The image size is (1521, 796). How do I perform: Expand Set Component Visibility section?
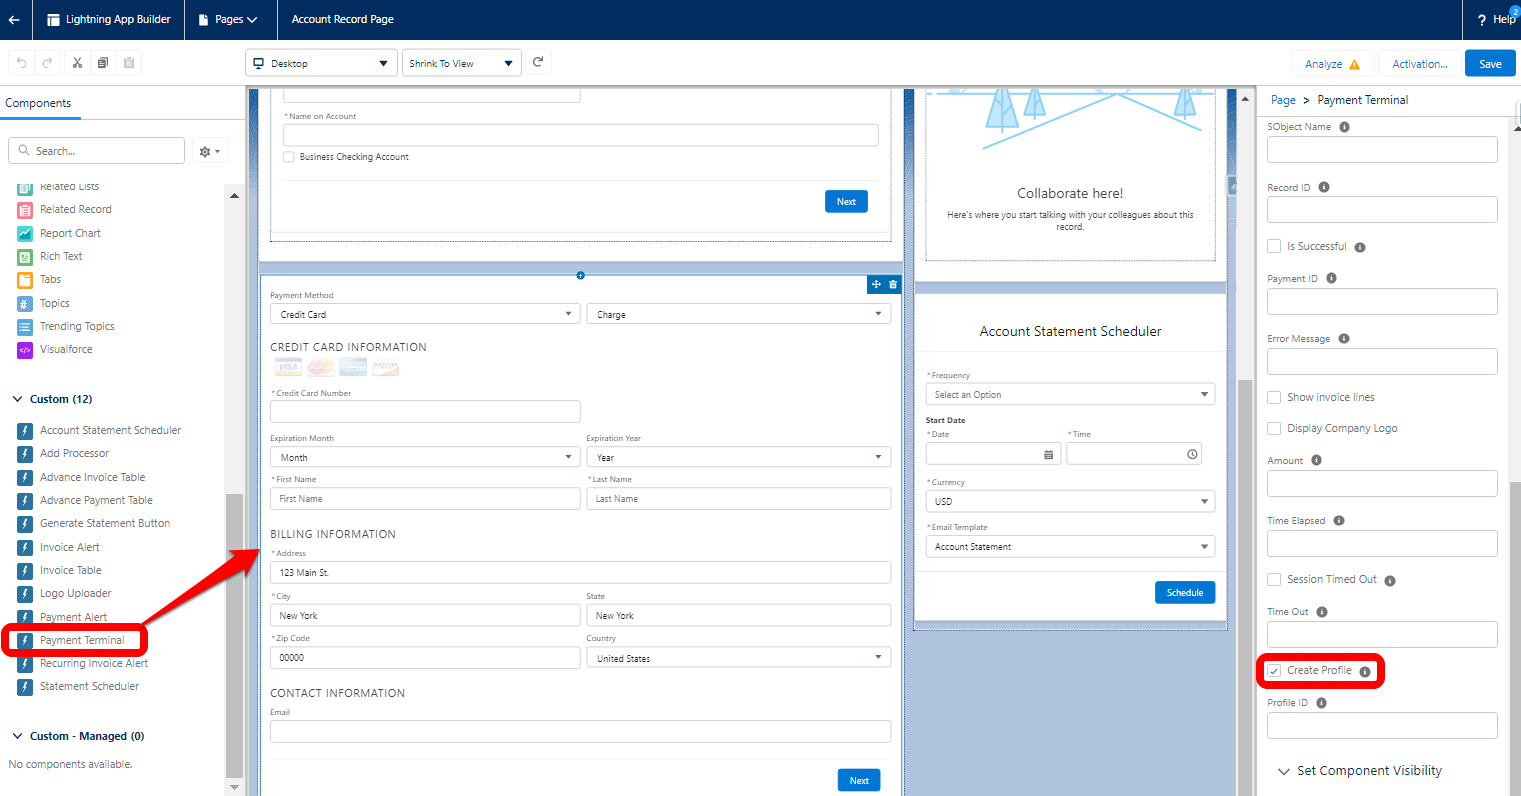[x=1368, y=771]
